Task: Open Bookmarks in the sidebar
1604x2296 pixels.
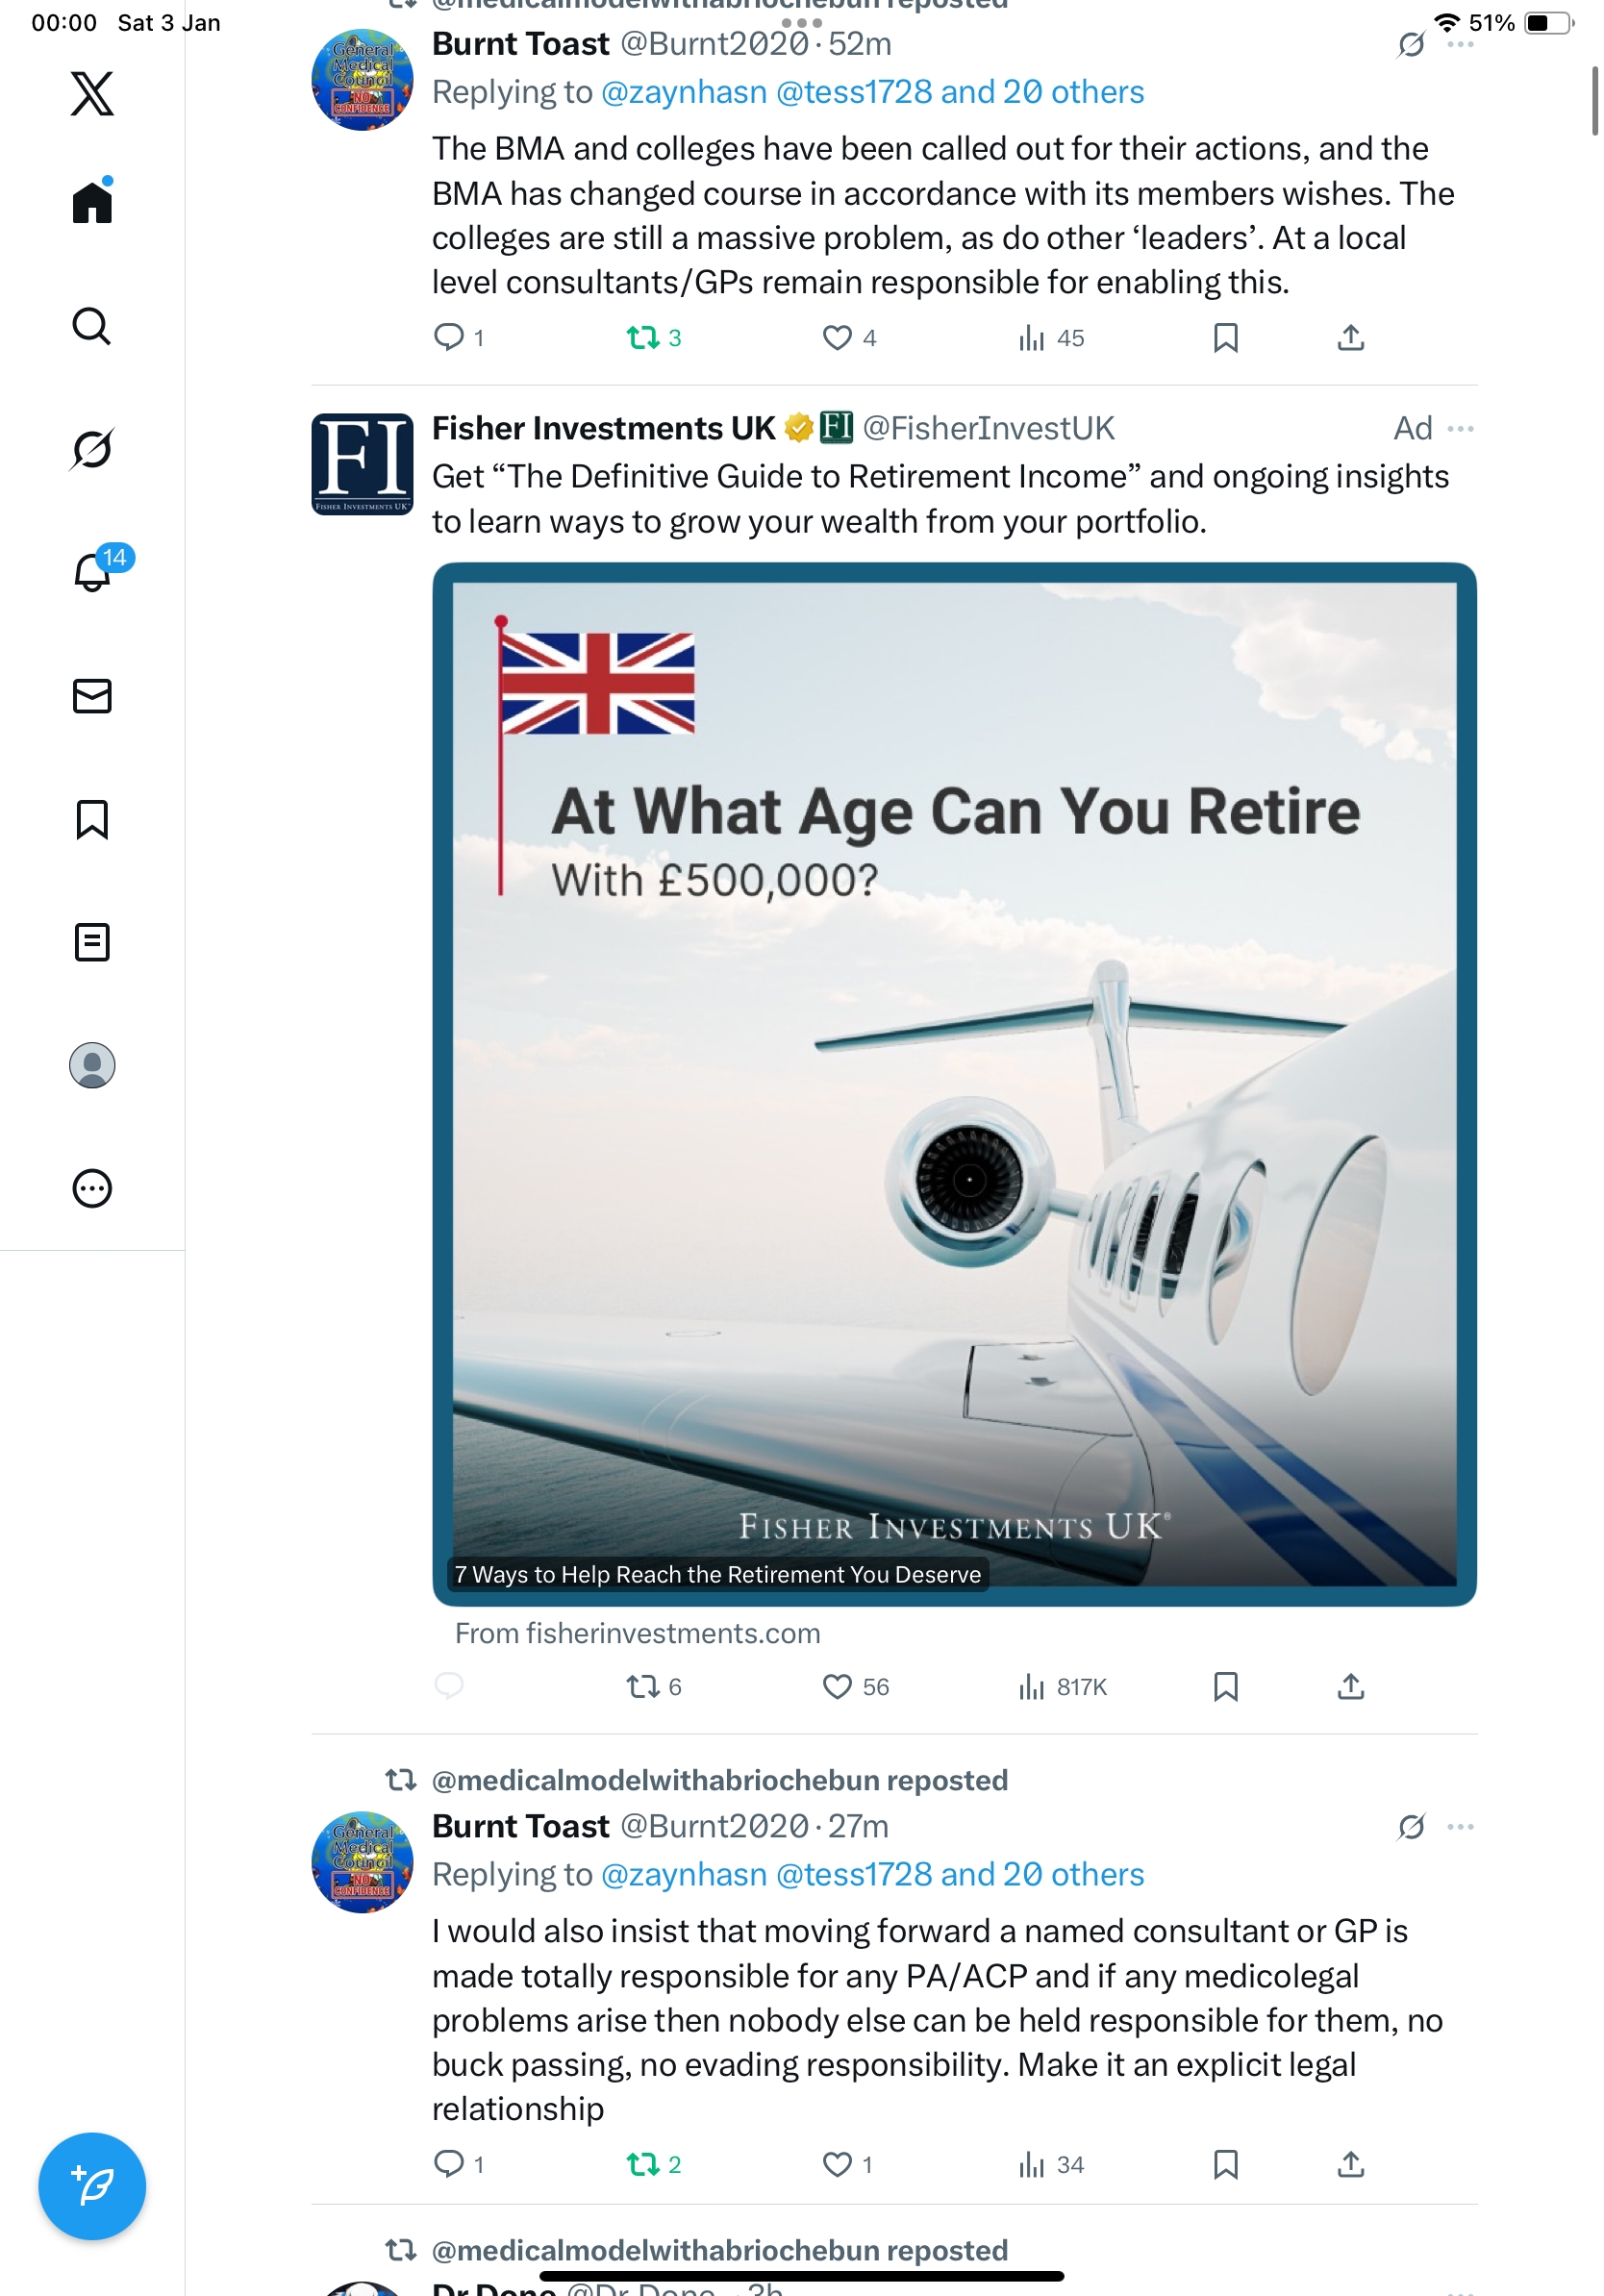Action: tap(92, 819)
